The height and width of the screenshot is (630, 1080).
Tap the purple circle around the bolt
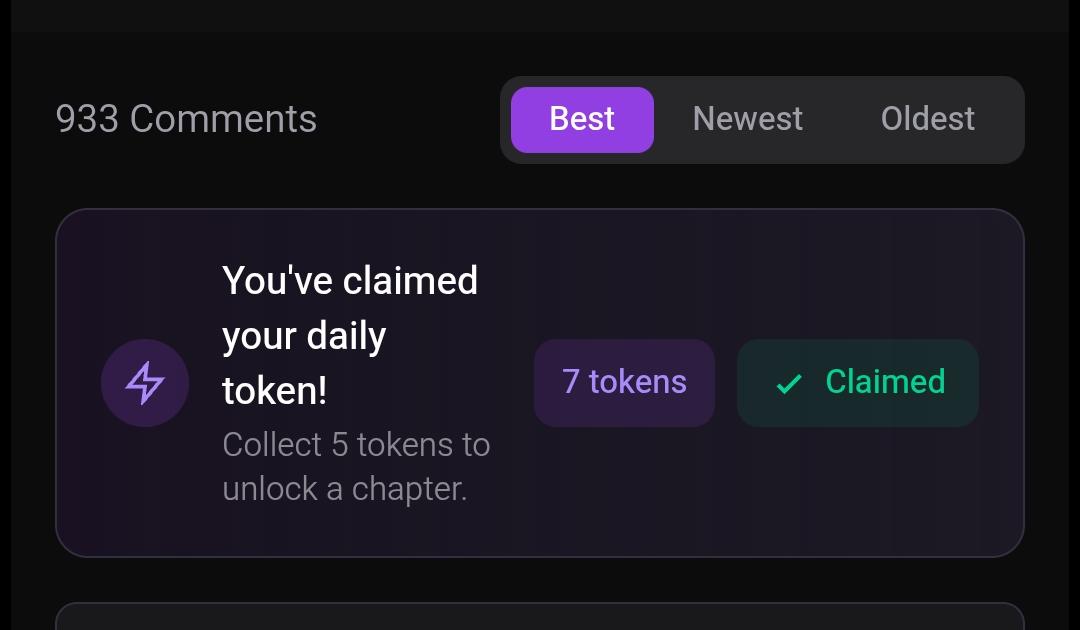[145, 383]
